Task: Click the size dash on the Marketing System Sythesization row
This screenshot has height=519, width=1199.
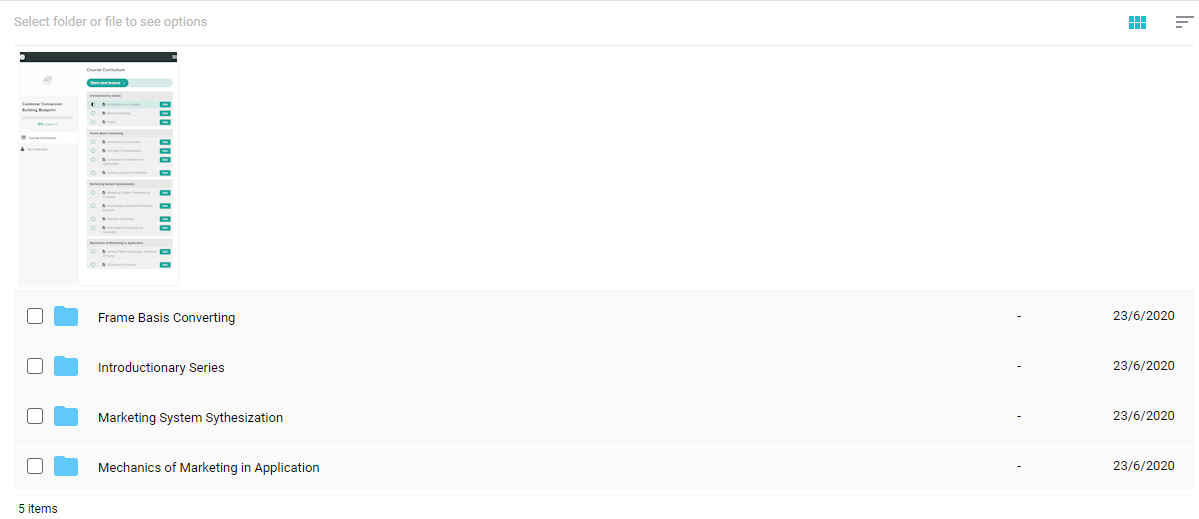Action: pyautogui.click(x=1019, y=417)
